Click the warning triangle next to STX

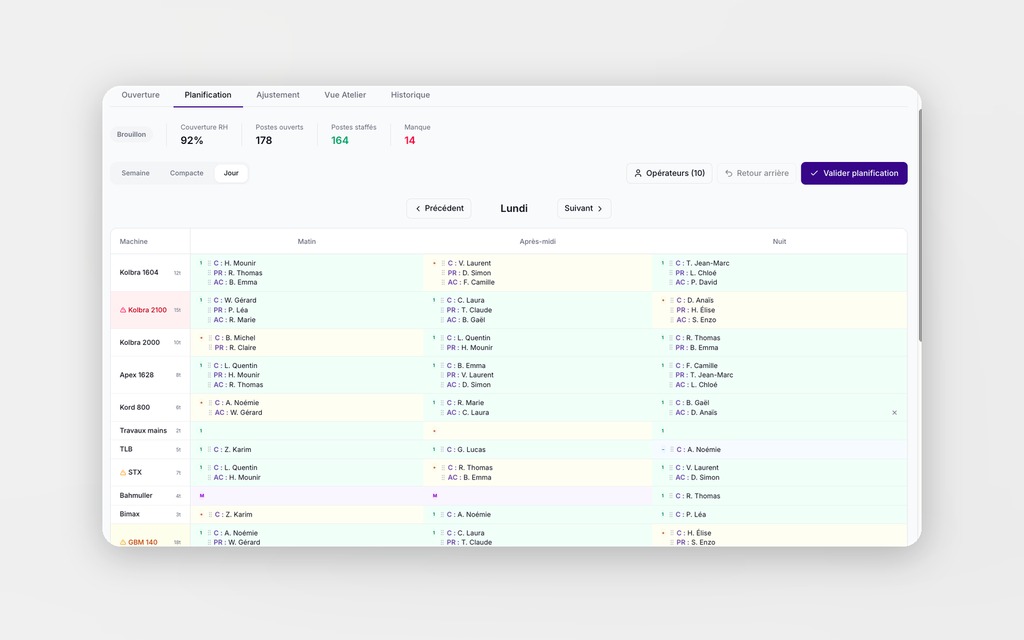(123, 472)
